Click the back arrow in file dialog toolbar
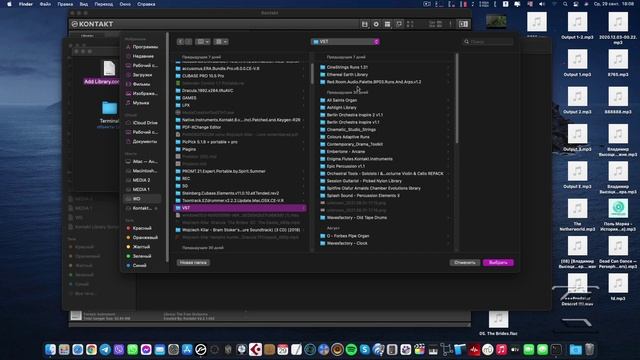The width and height of the screenshot is (640, 360). (x=181, y=42)
